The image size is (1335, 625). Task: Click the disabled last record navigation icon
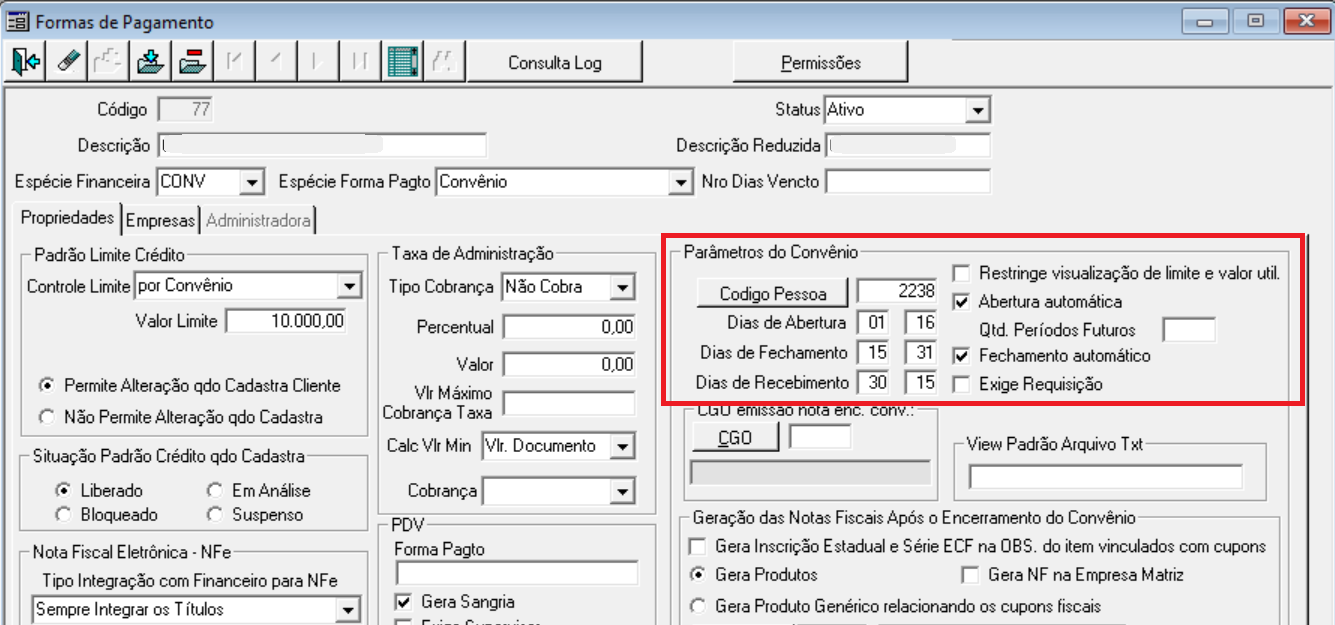click(359, 63)
